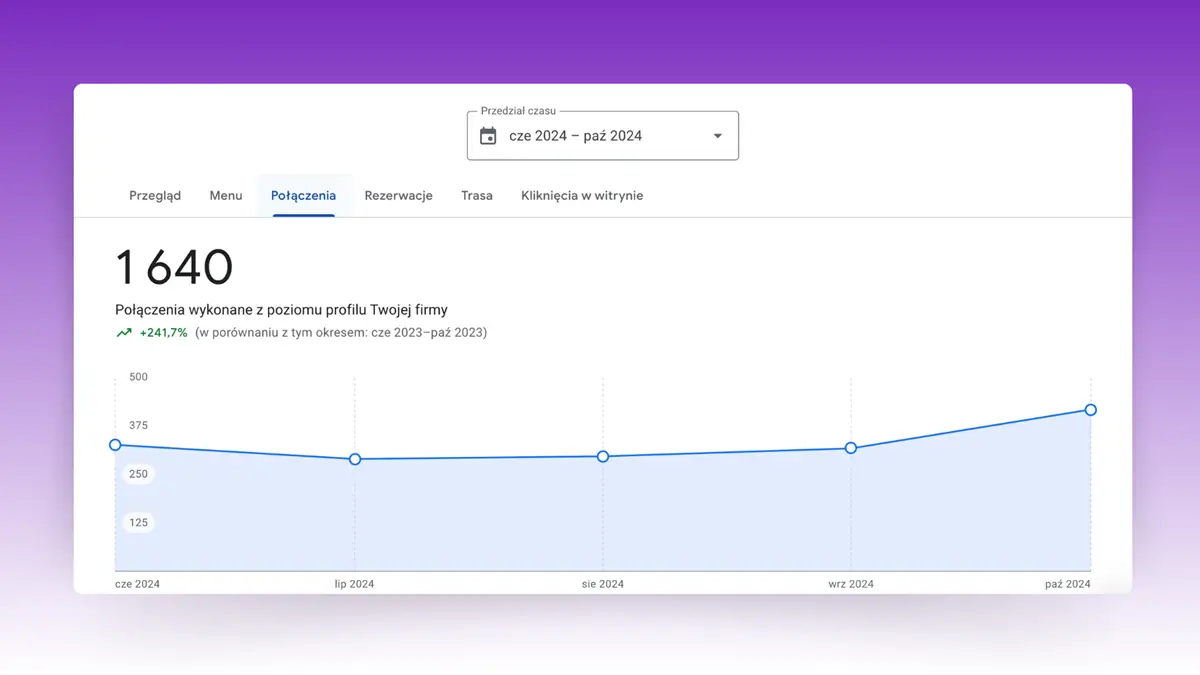Open the Przegląd tab
Screen dimensions: 1200x675
155,196
